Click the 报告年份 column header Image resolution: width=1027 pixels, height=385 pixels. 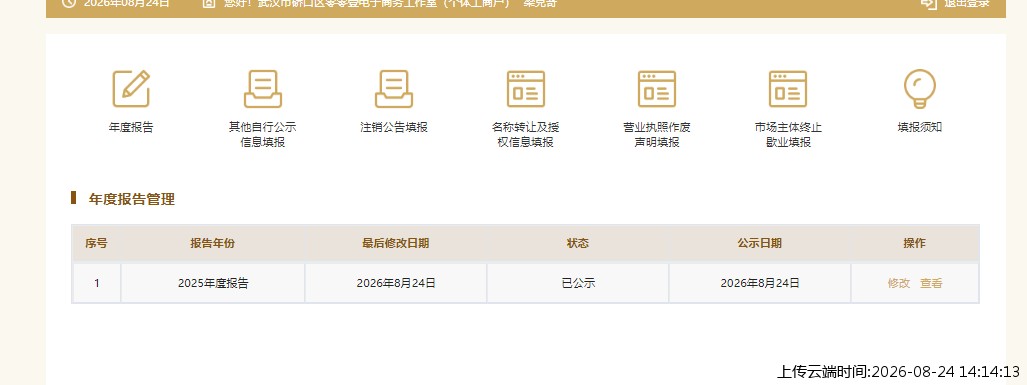213,243
